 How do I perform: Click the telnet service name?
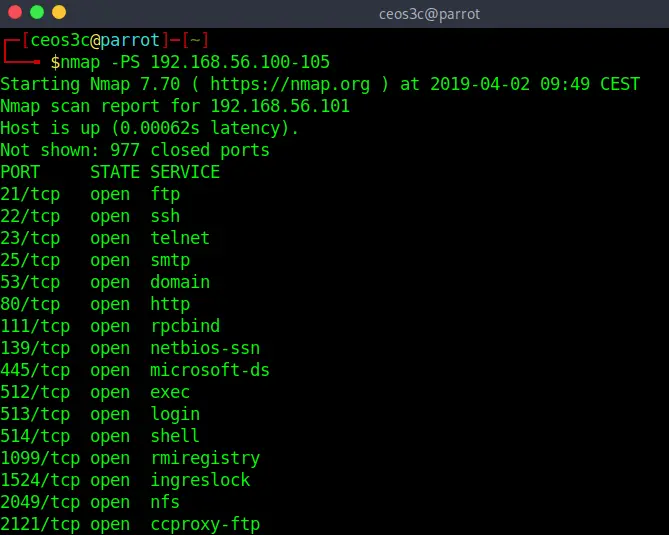click(180, 238)
